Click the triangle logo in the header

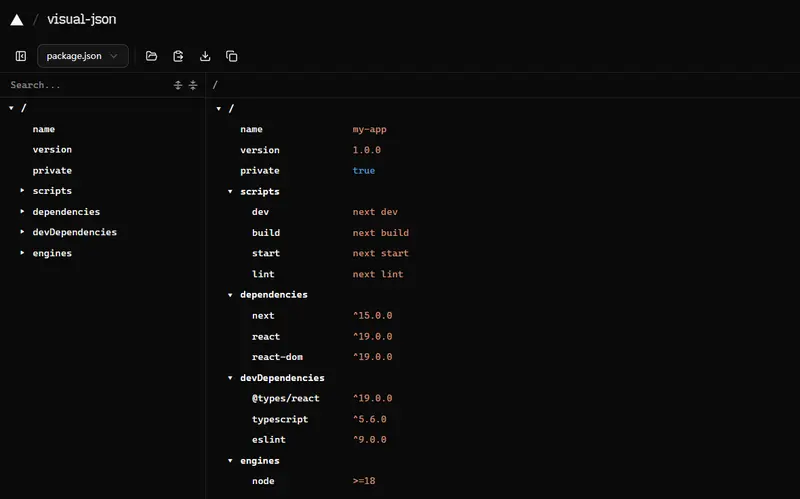[17, 20]
